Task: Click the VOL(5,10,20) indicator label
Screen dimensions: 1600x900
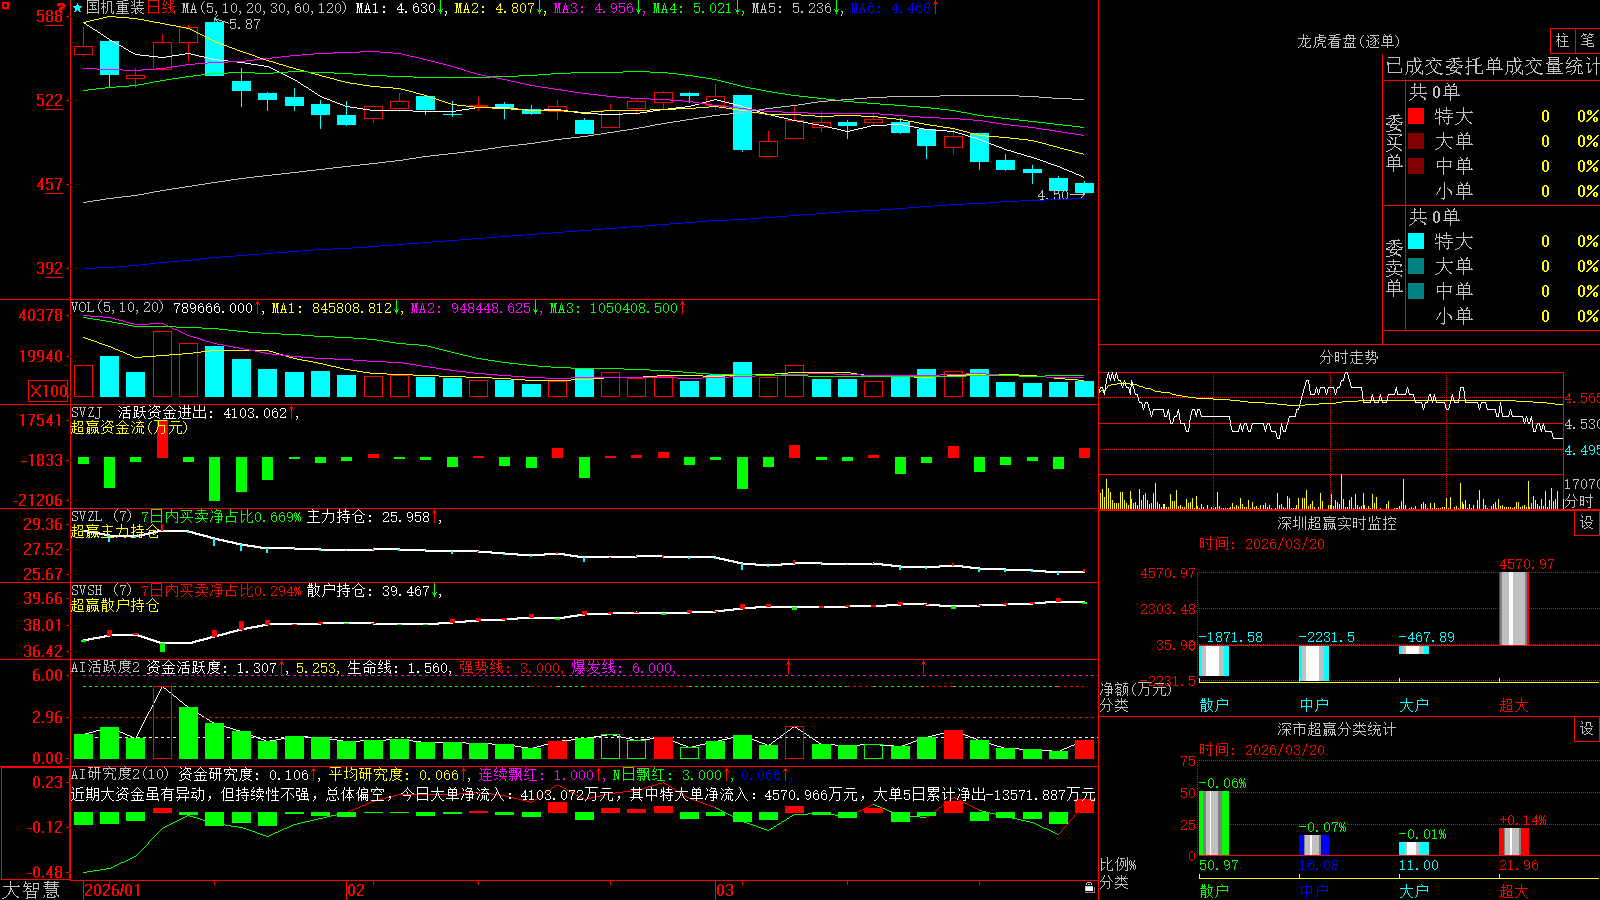Action: point(117,308)
